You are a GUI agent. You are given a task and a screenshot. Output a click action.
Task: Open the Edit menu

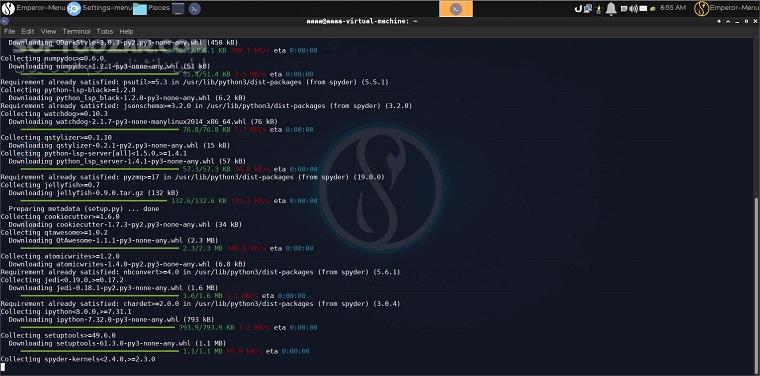28,31
